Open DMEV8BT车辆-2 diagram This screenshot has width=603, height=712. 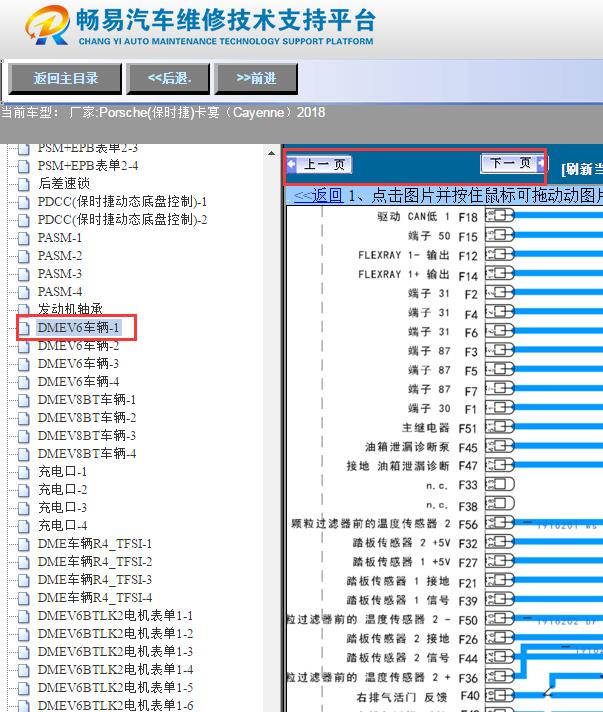point(87,417)
